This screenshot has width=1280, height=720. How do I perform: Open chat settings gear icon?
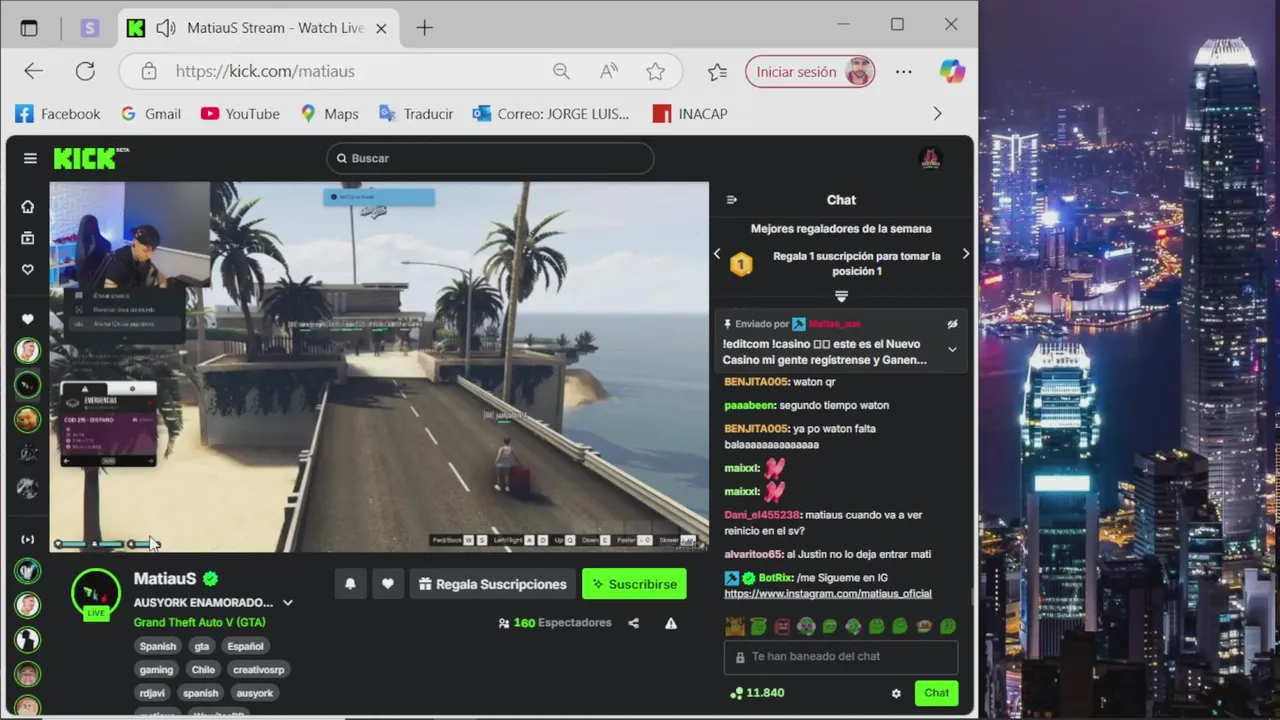(x=896, y=693)
